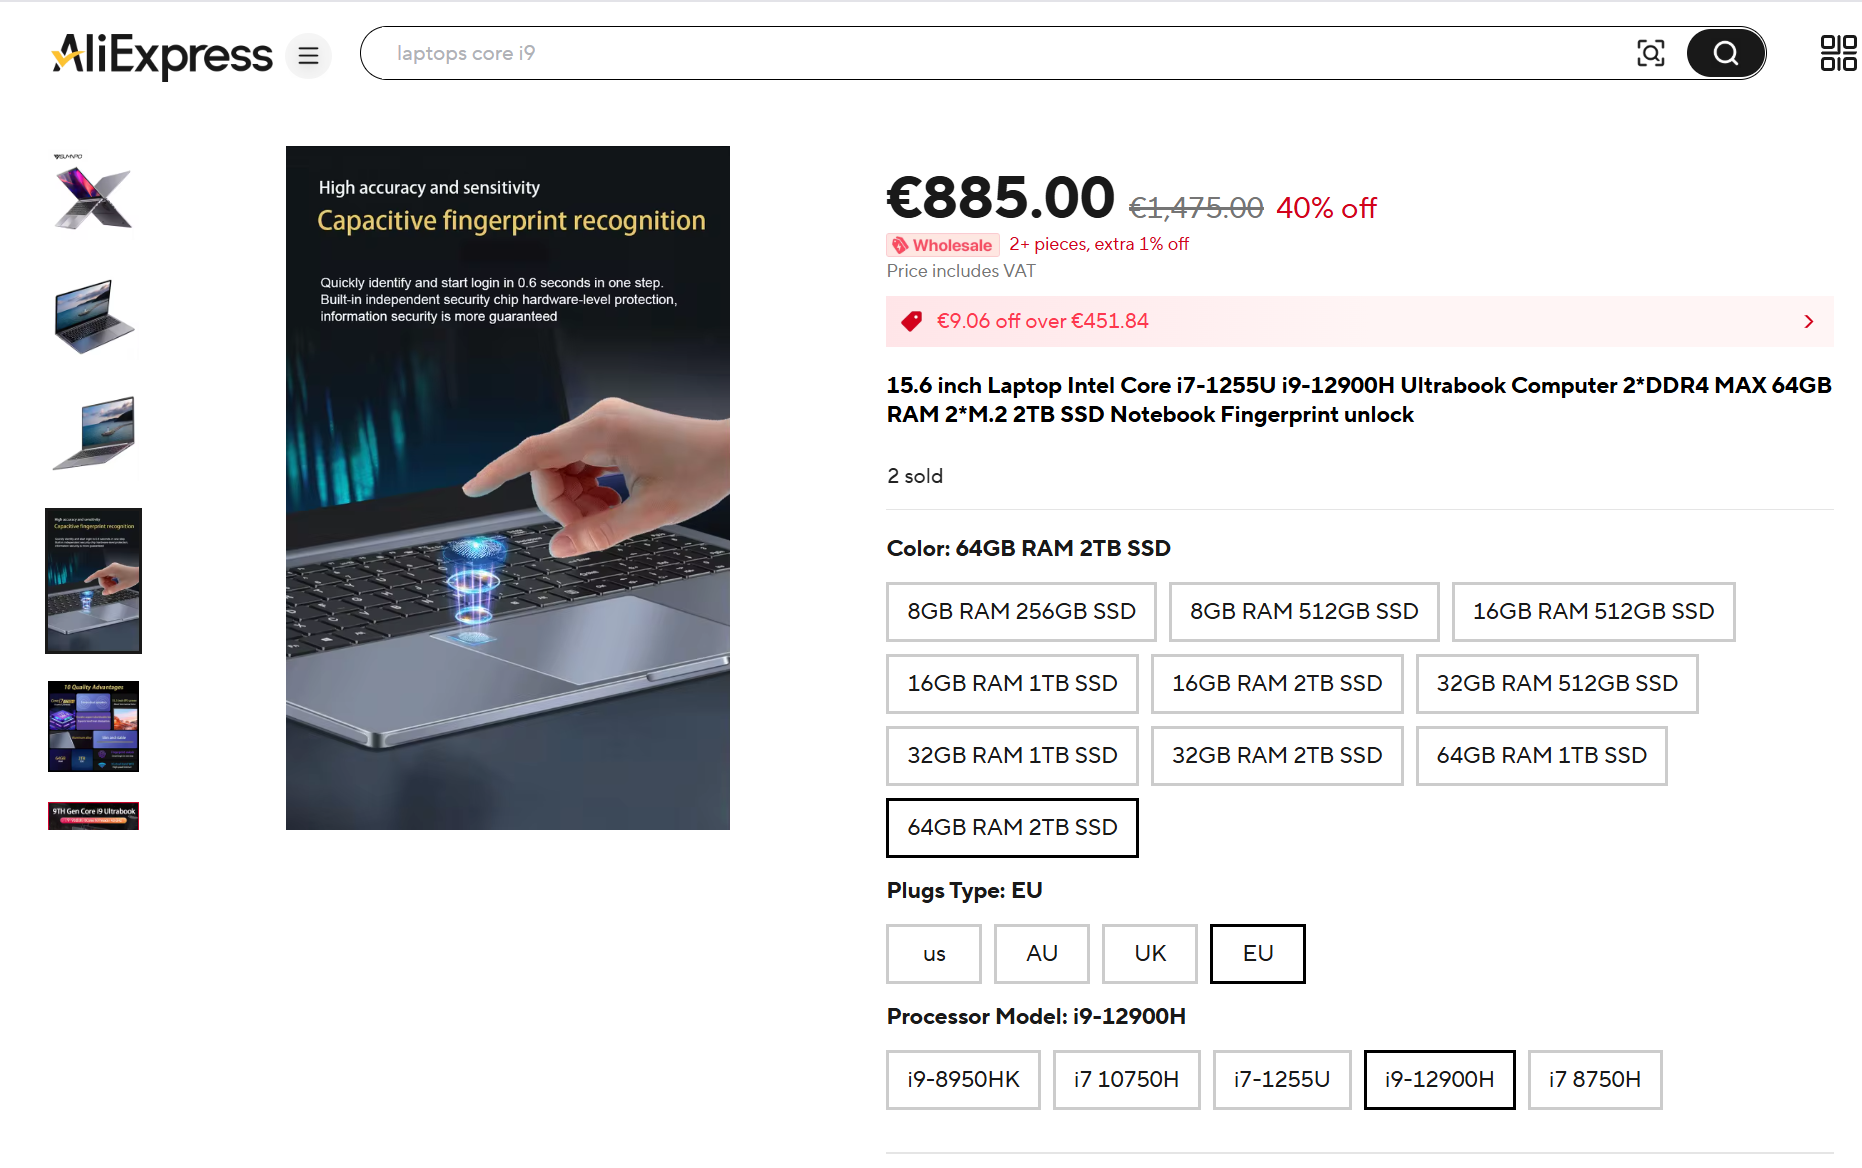
Task: Focus the laptops core i9 search field
Action: pos(1000,53)
